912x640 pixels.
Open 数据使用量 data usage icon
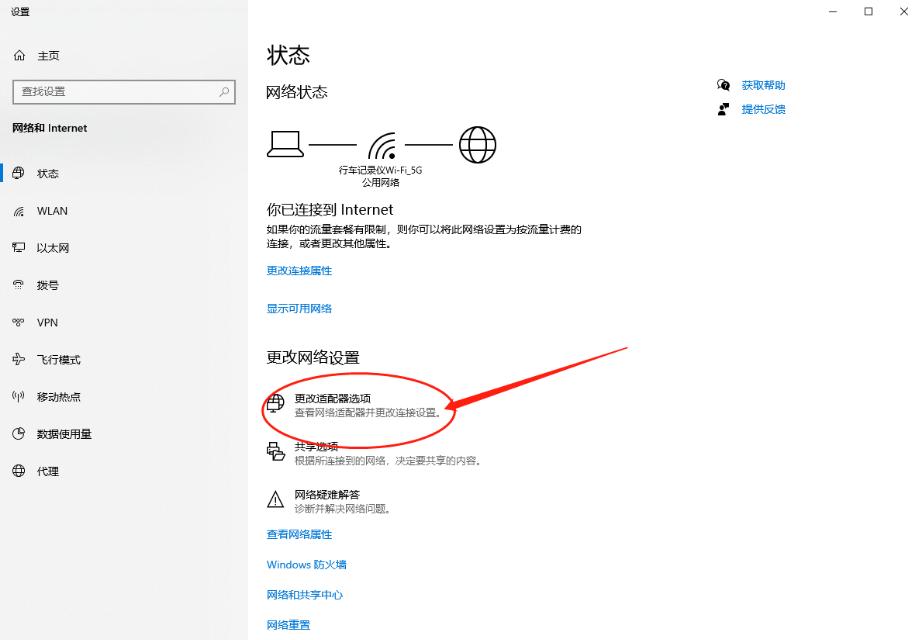click(x=18, y=434)
